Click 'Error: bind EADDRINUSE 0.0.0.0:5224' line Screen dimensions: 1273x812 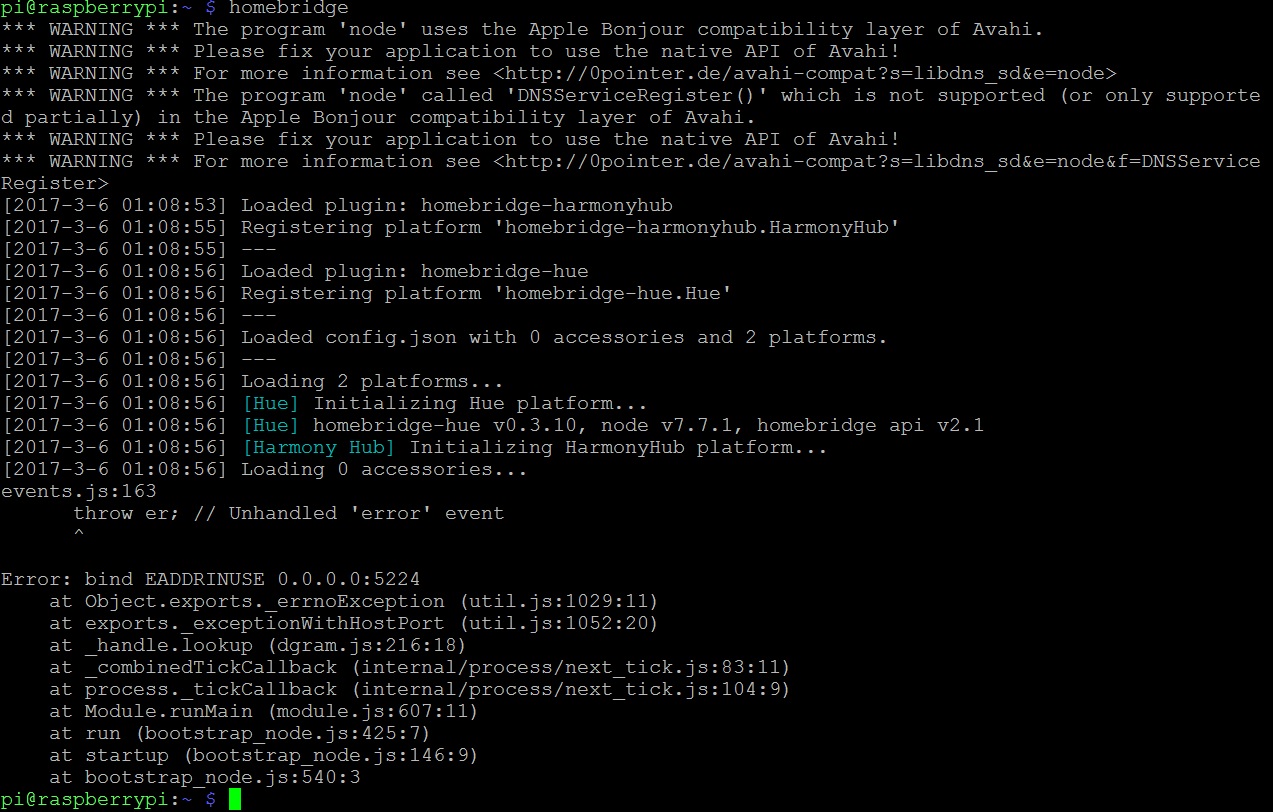pyautogui.click(x=210, y=579)
